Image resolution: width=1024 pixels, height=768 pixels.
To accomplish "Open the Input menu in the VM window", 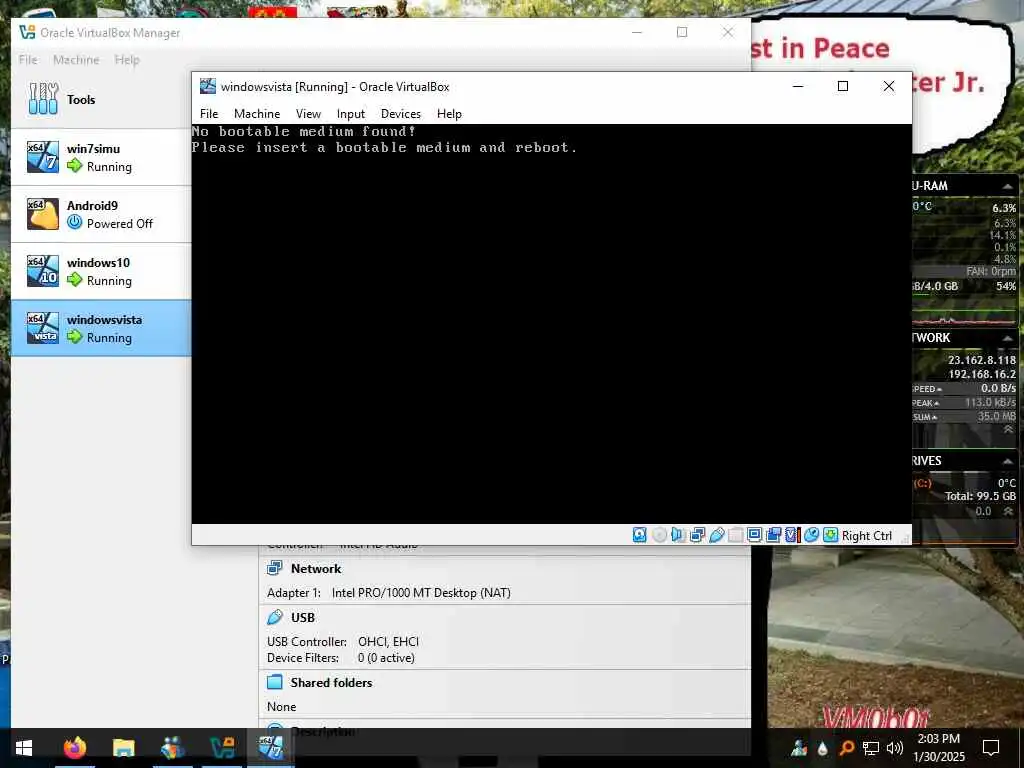I will (351, 114).
